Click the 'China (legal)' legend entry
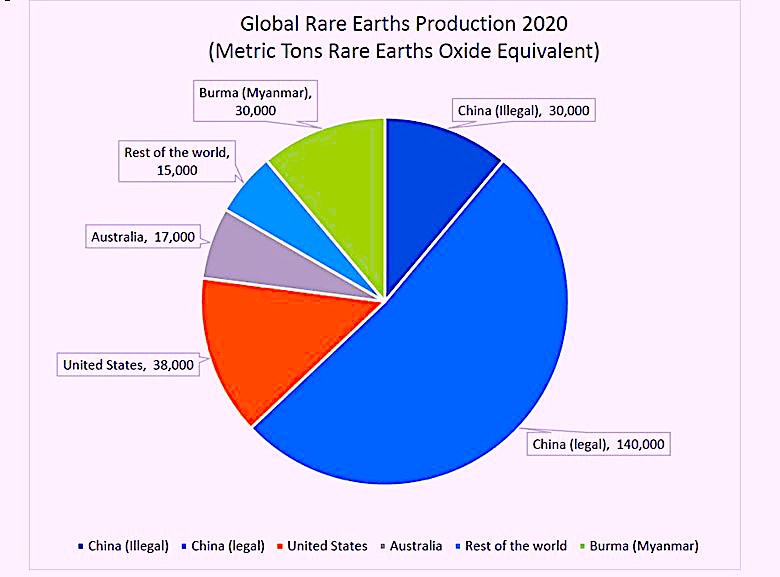This screenshot has height=577, width=780. pyautogui.click(x=223, y=546)
